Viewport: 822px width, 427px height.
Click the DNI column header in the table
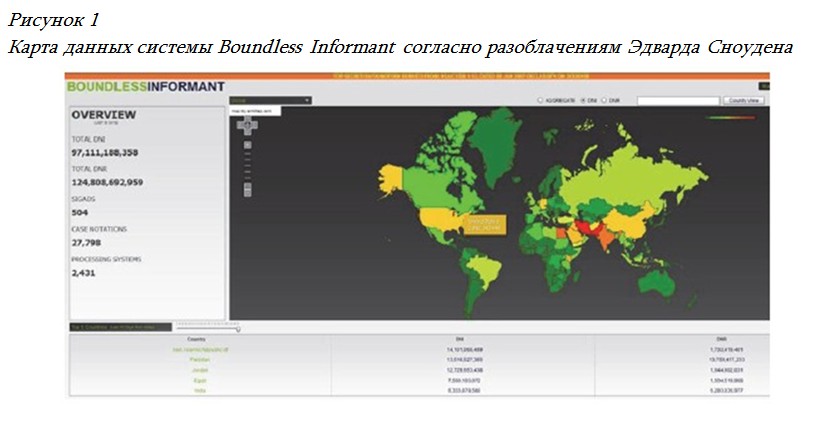[460, 340]
